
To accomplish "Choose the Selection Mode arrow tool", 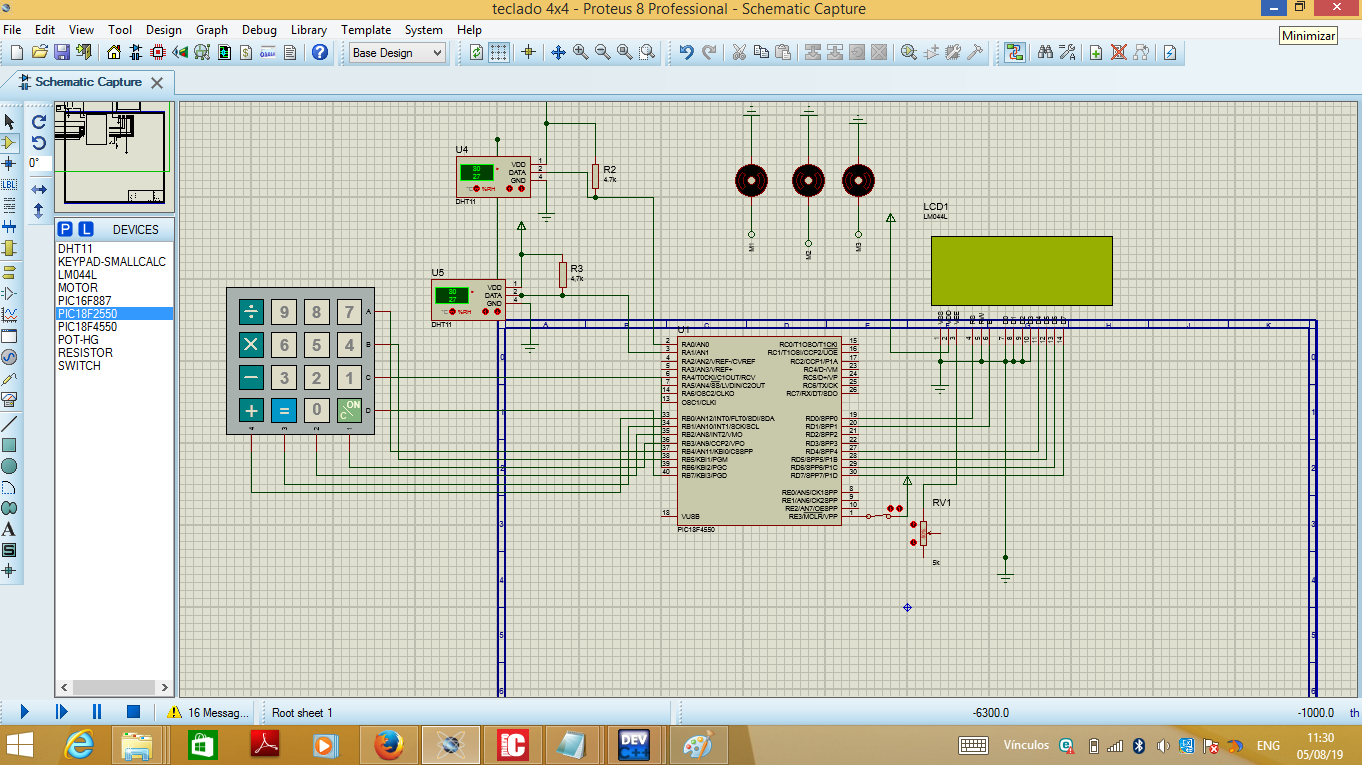I will tap(9, 121).
